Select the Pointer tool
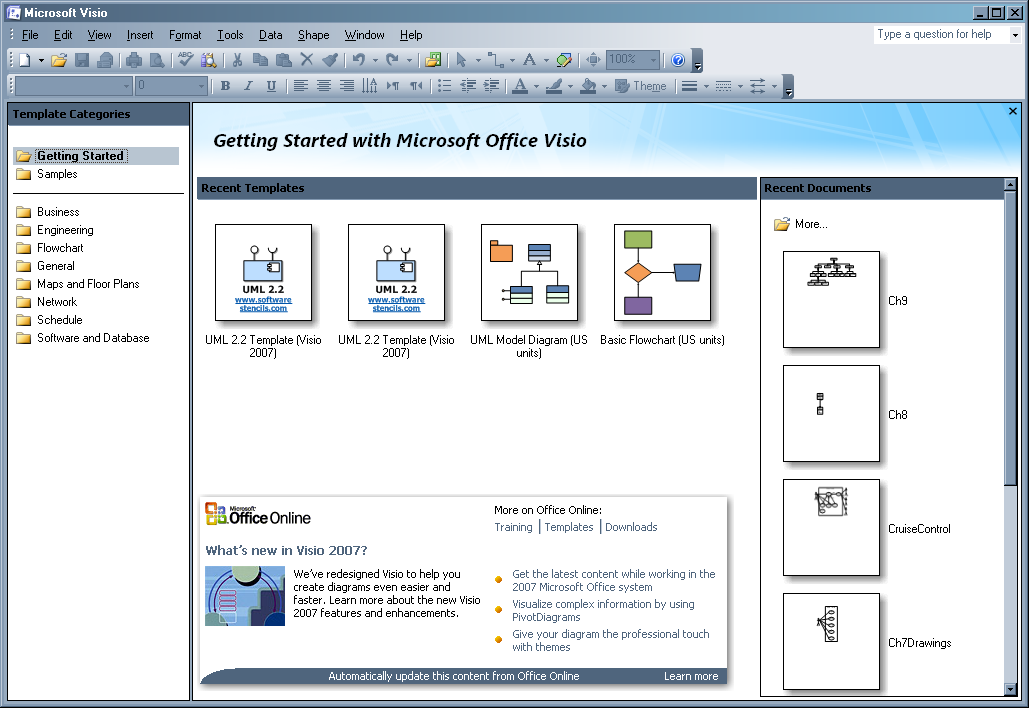This screenshot has width=1029, height=708. click(x=462, y=60)
